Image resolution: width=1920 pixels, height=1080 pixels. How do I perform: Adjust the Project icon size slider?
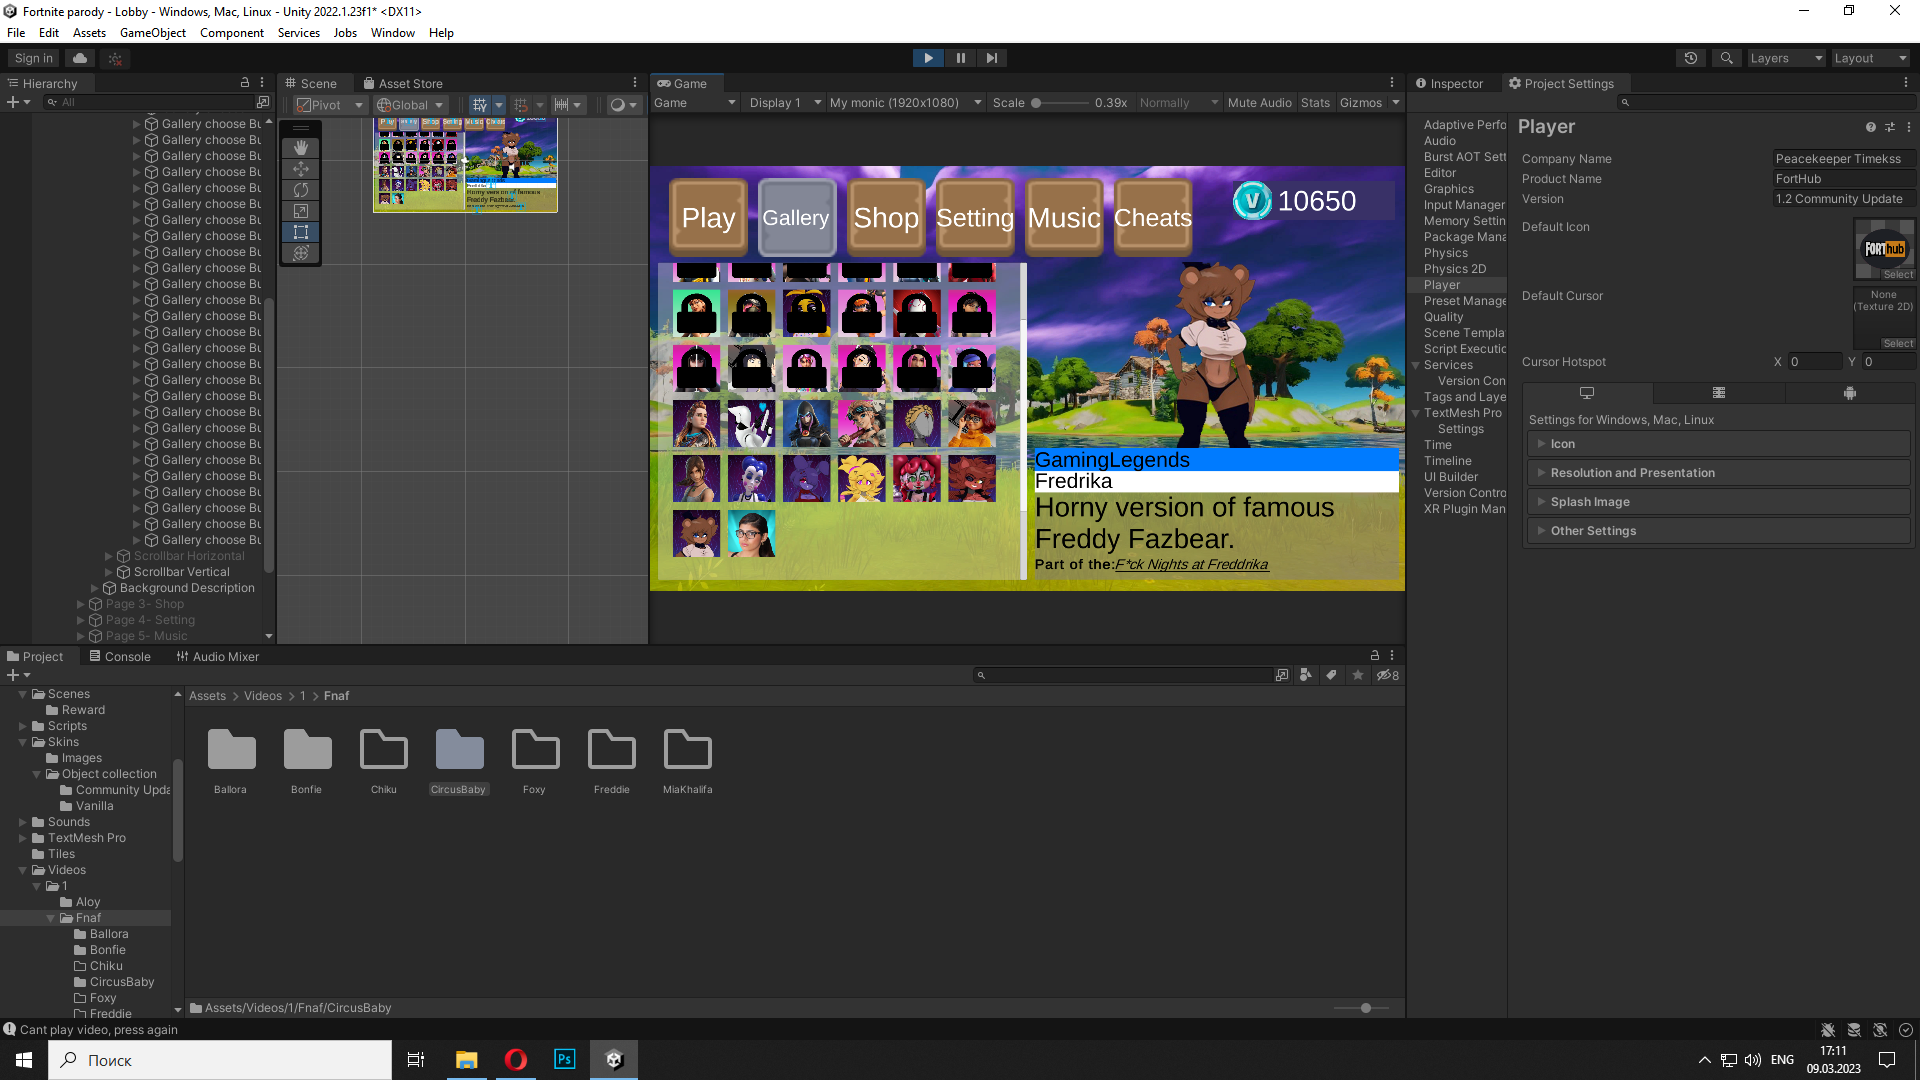[x=1362, y=1008]
